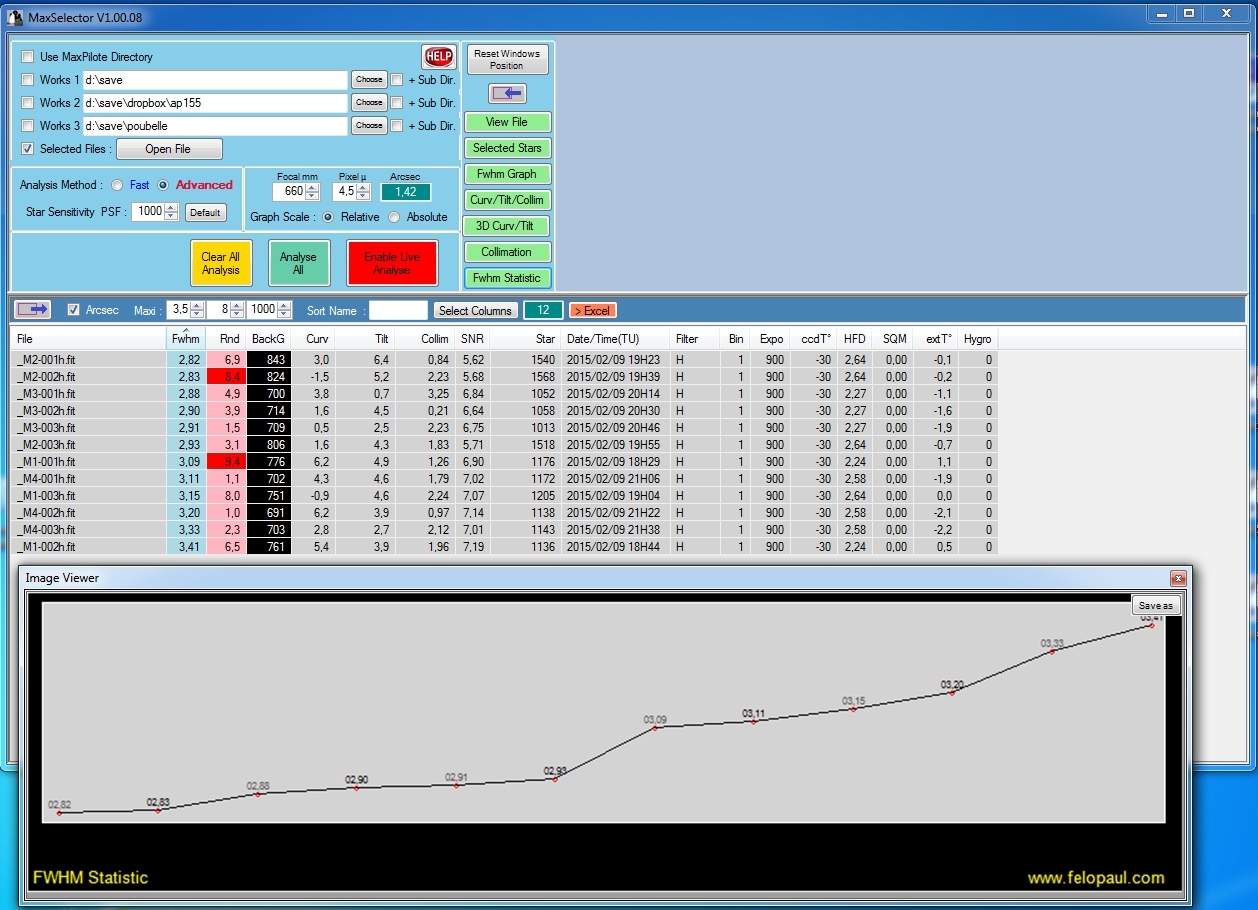Adjust the Maxi 1000 stepper arrows

[285, 310]
